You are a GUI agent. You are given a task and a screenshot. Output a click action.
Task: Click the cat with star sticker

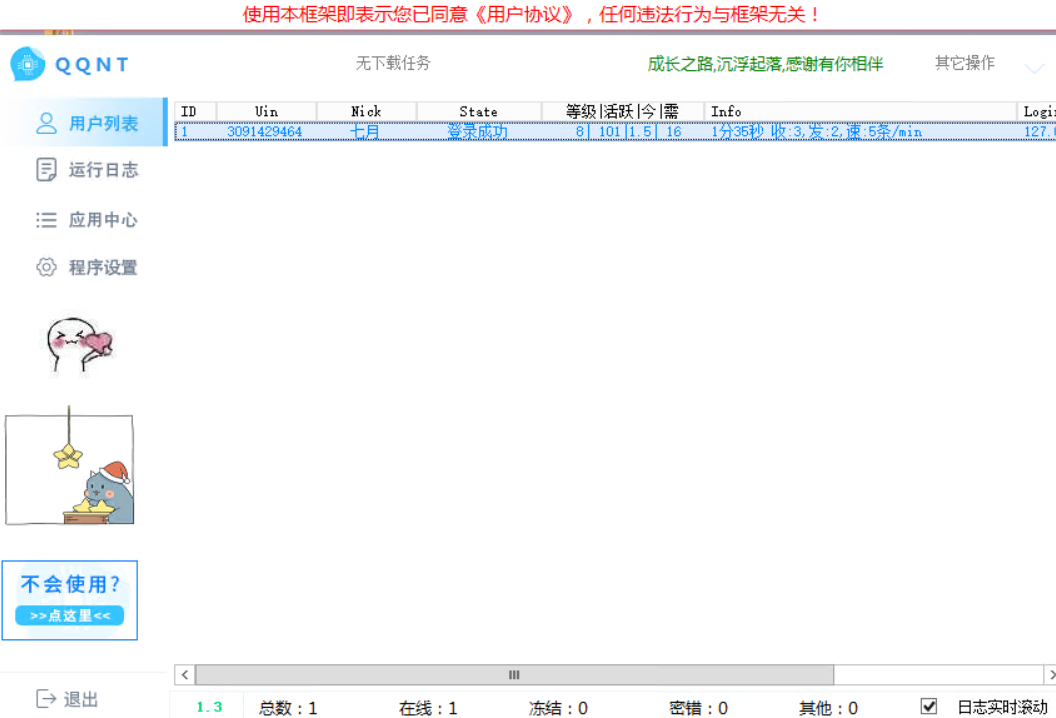70,467
